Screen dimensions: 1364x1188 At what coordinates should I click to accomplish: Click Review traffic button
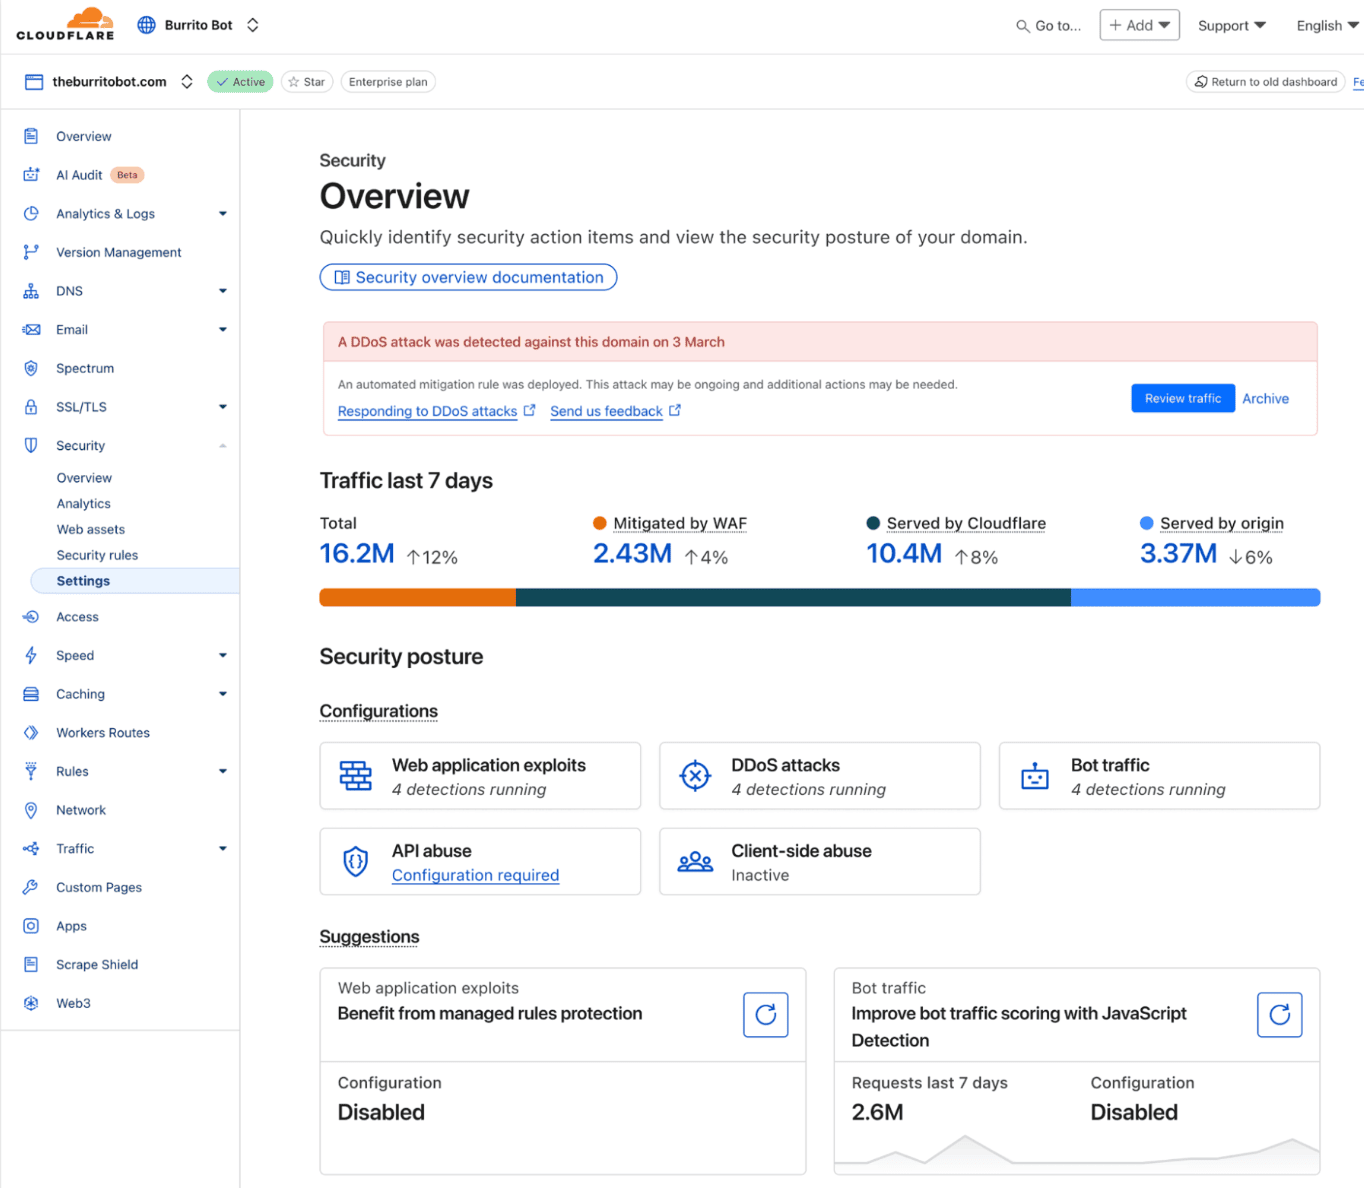[1183, 398]
